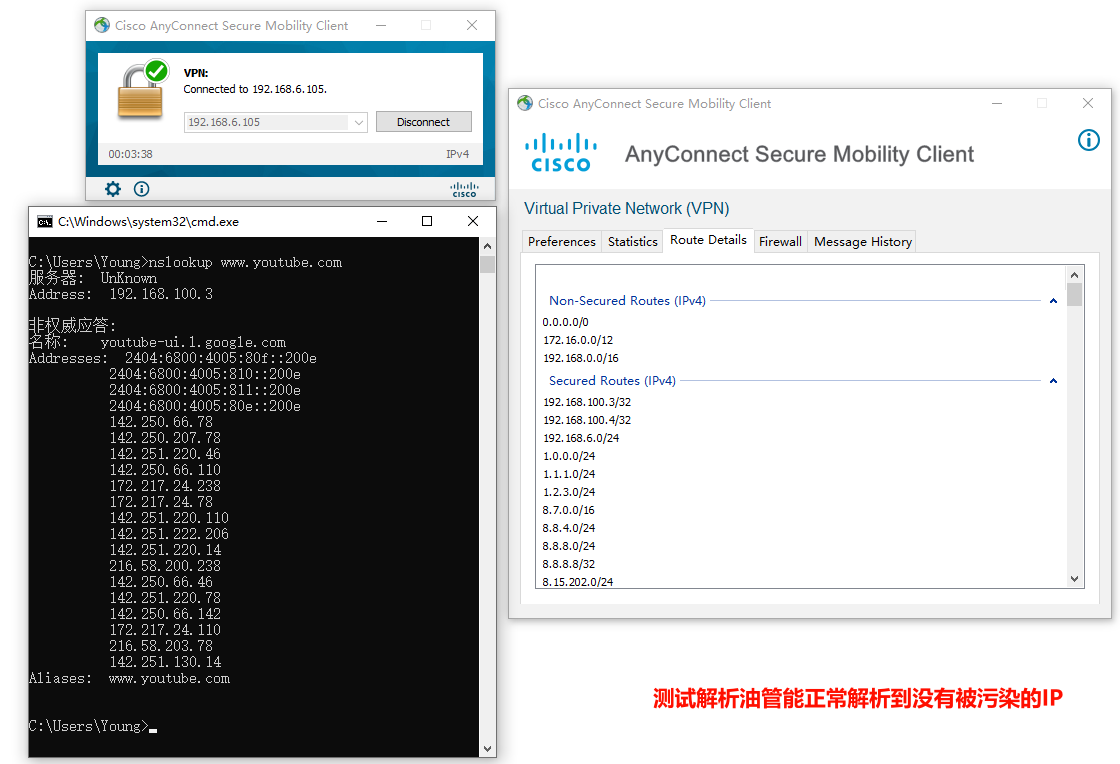Select secured route 8.8.8.0/24

point(569,546)
